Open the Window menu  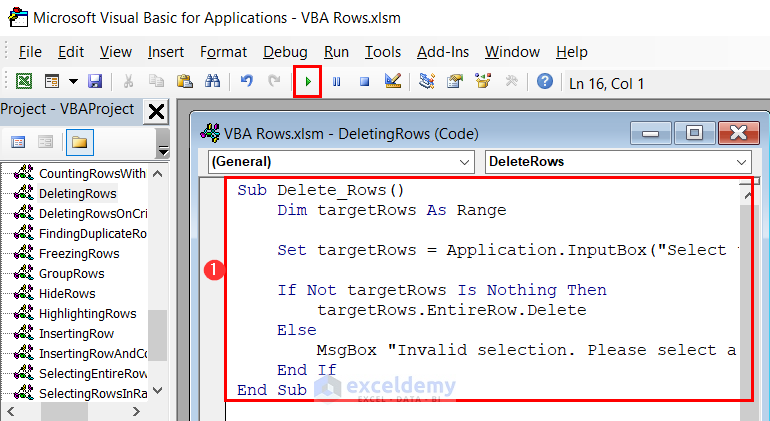pos(512,52)
